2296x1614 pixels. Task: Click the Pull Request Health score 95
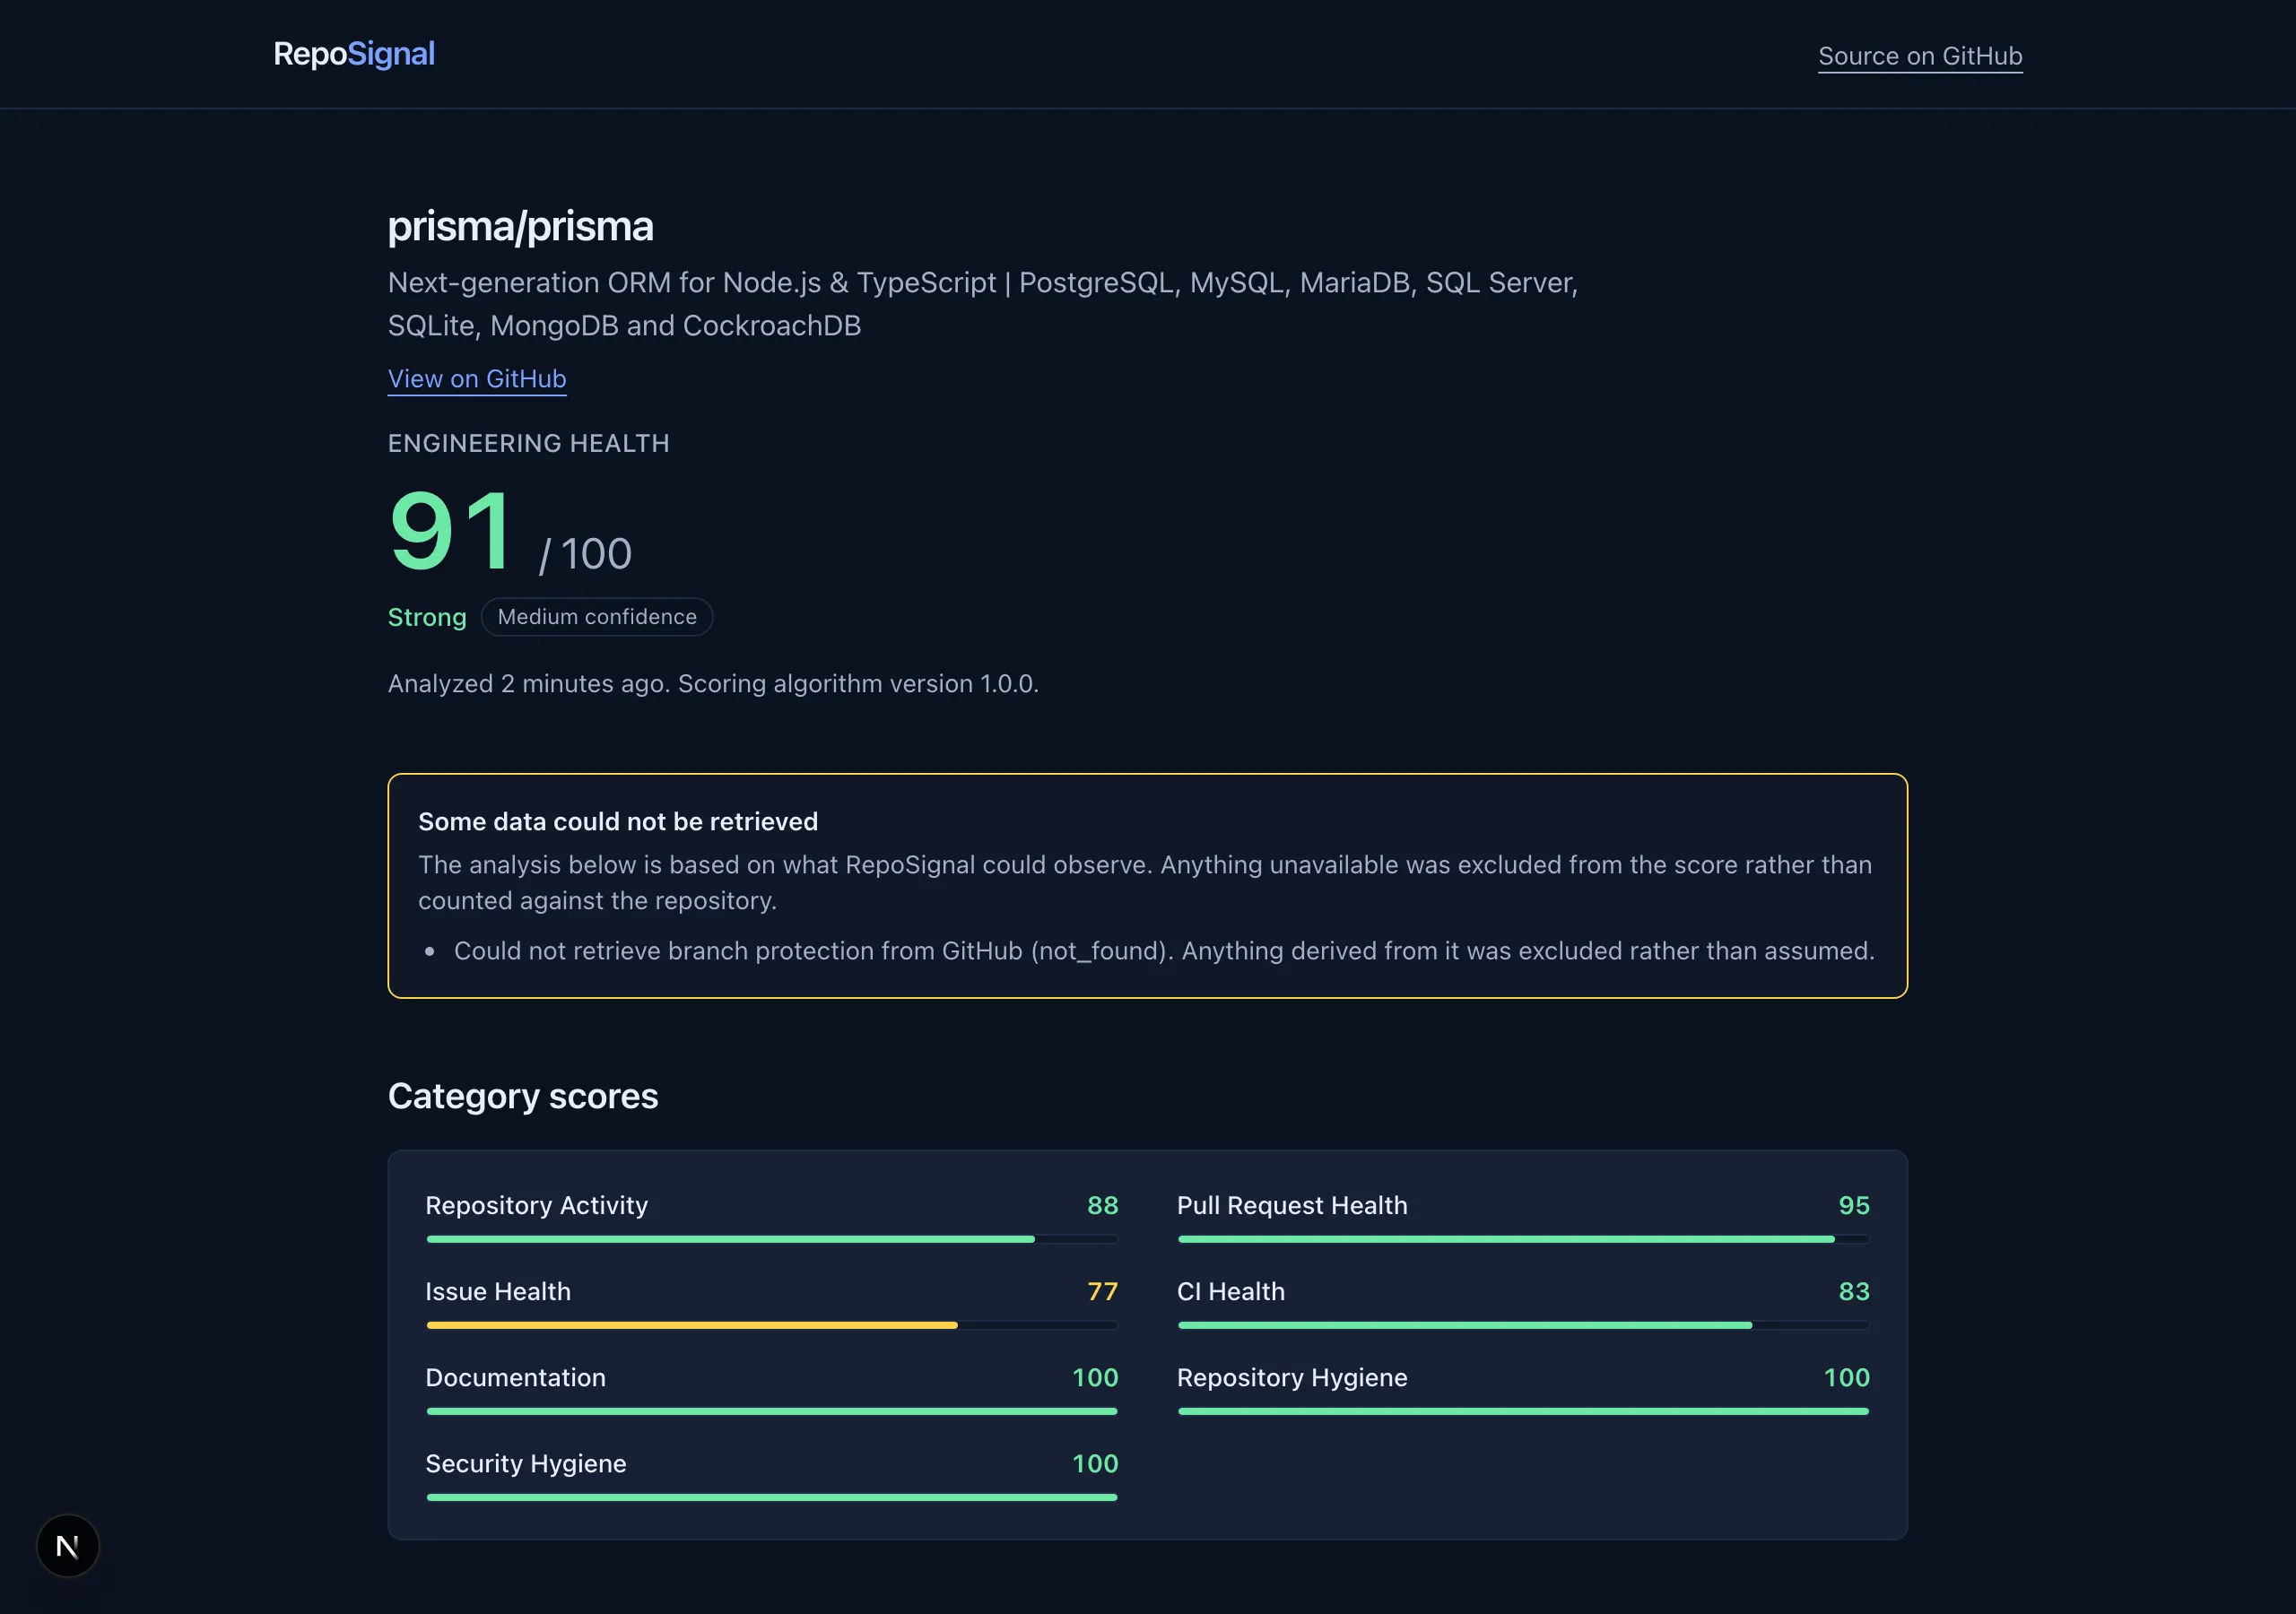coord(1854,1205)
